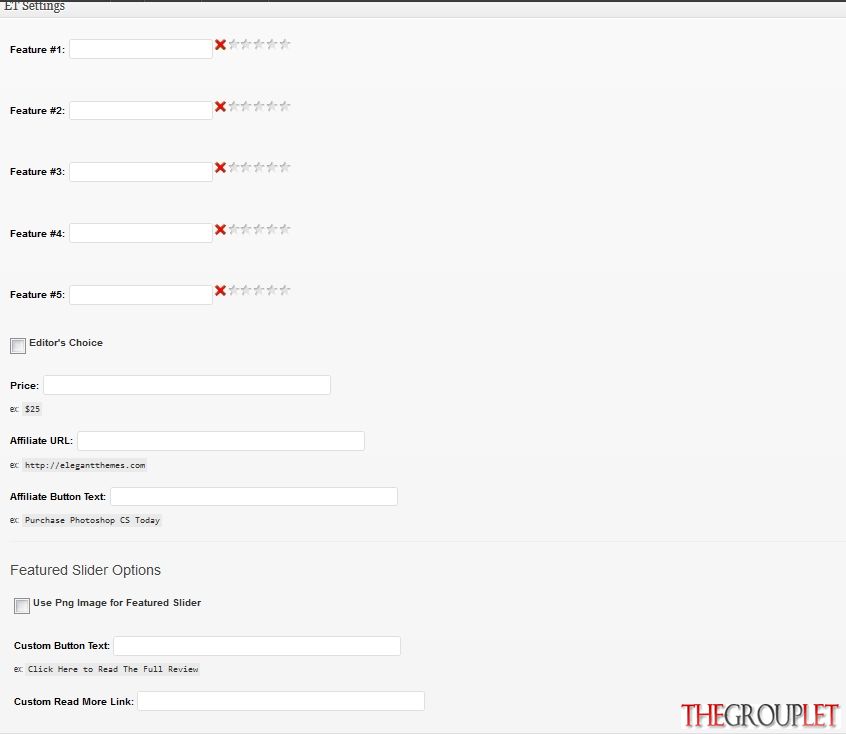The height and width of the screenshot is (734, 846).
Task: Activate the Feature #5 input box
Action: pos(141,295)
